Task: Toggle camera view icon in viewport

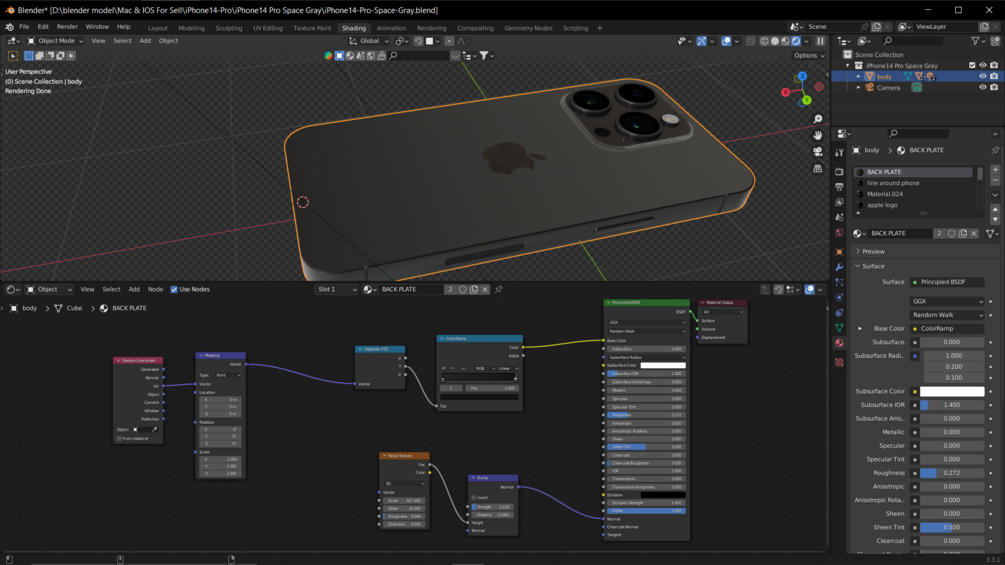Action: coord(817,152)
